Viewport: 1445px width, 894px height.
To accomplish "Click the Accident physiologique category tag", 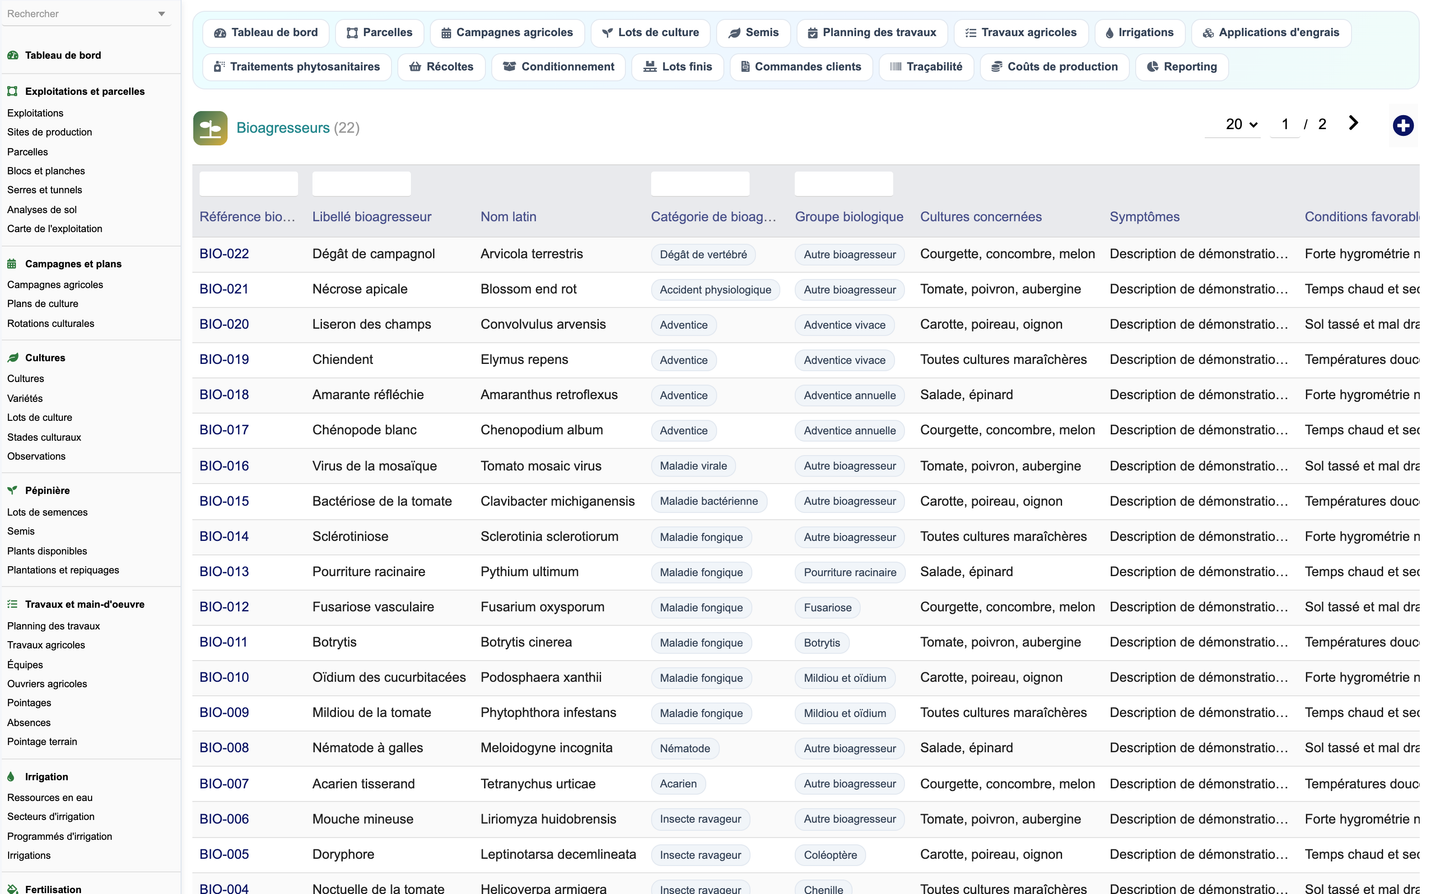I will point(715,290).
